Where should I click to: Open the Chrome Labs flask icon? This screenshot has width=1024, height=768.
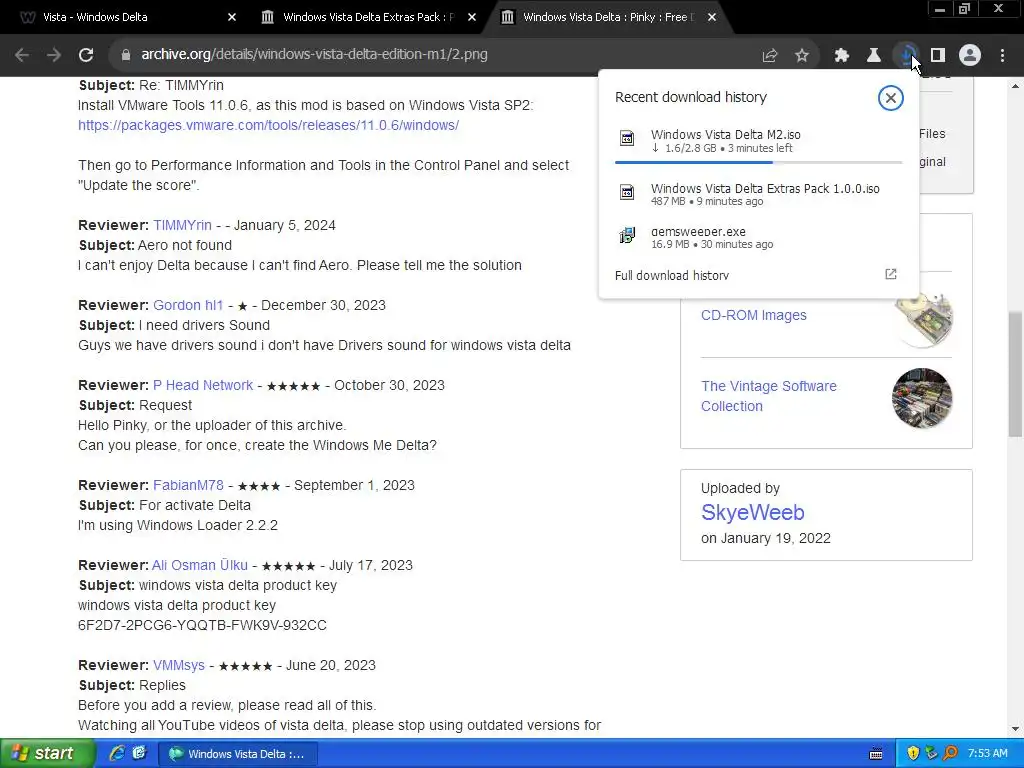(874, 56)
